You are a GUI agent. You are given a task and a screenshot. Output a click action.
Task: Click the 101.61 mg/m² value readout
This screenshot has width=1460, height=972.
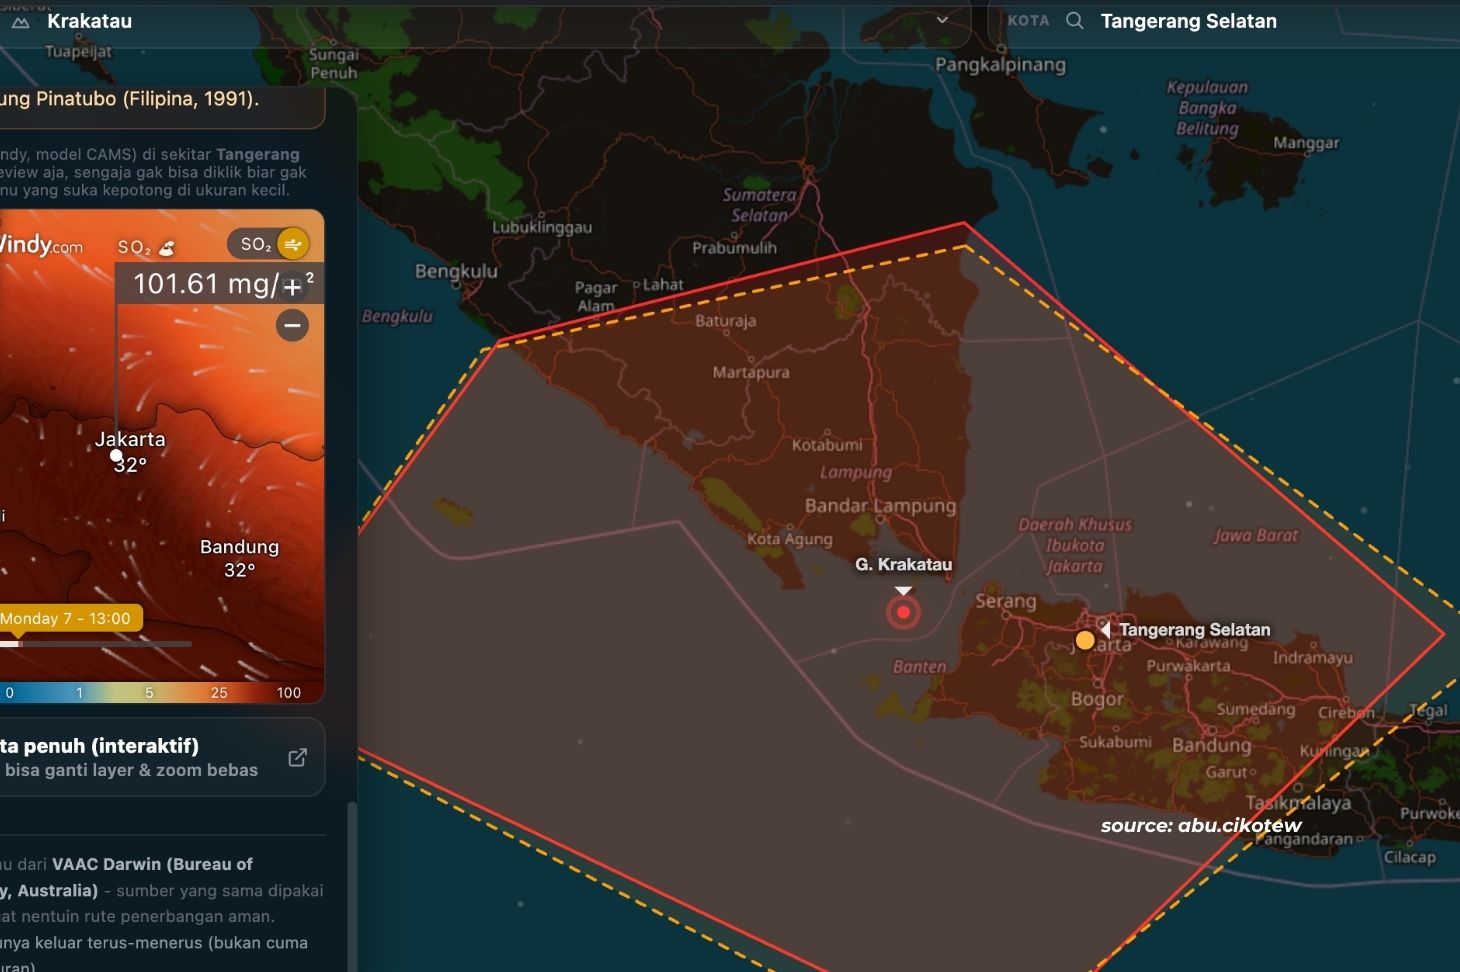(x=224, y=284)
